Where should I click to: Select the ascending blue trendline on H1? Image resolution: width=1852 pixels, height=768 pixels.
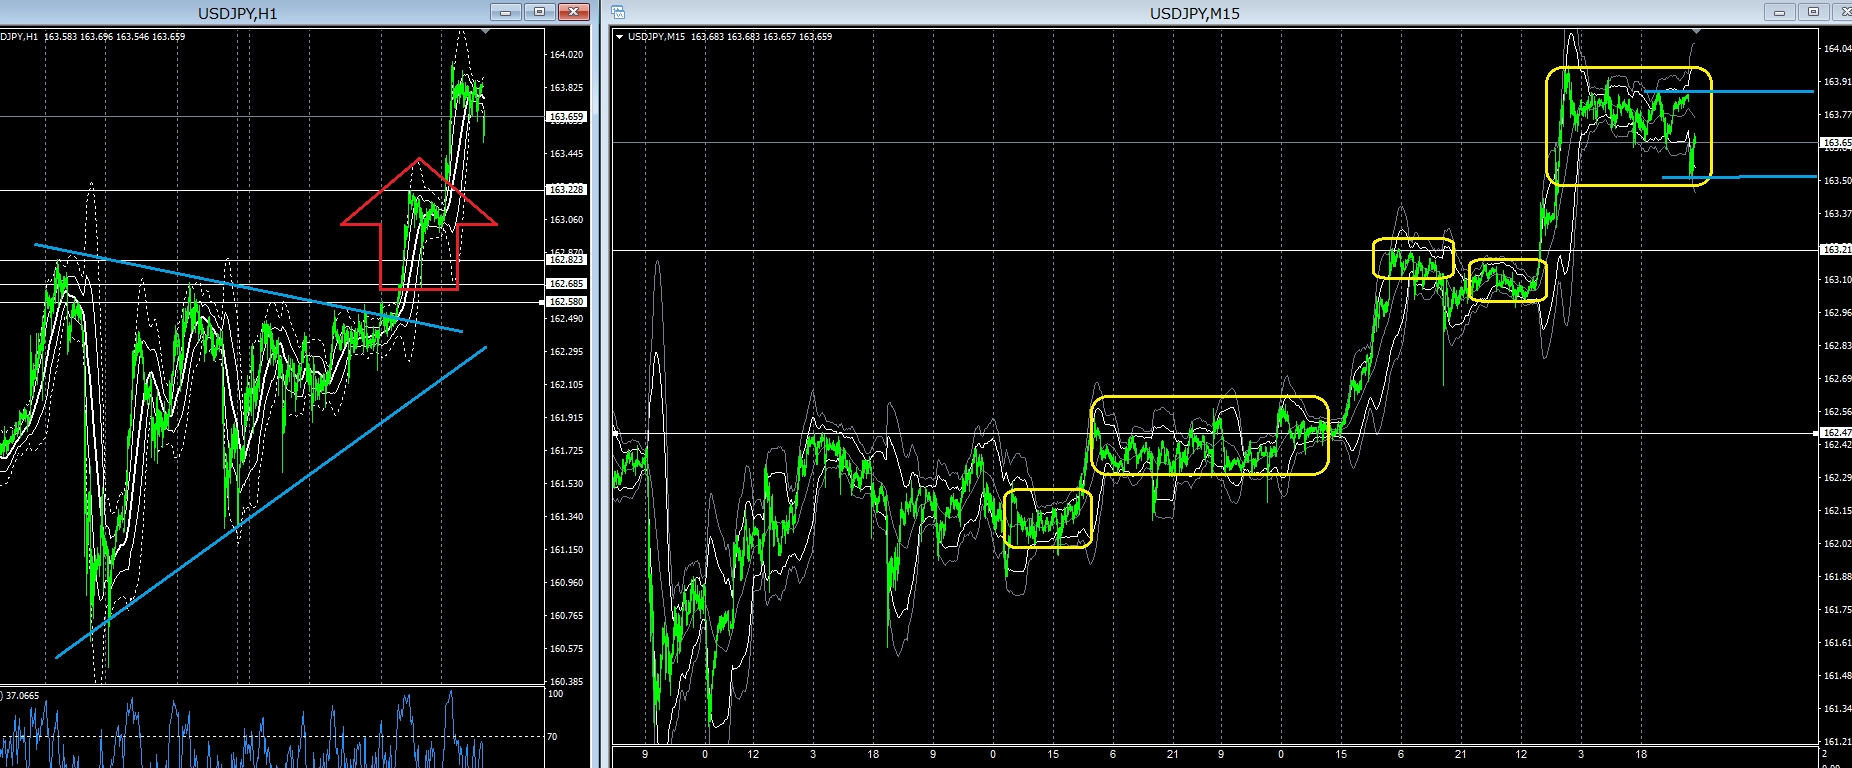tap(271, 502)
